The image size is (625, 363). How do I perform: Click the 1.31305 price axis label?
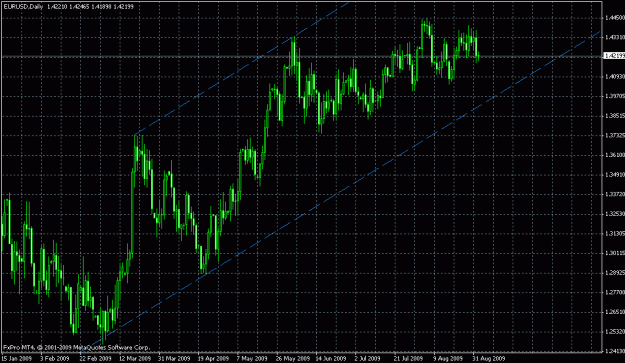pos(615,233)
